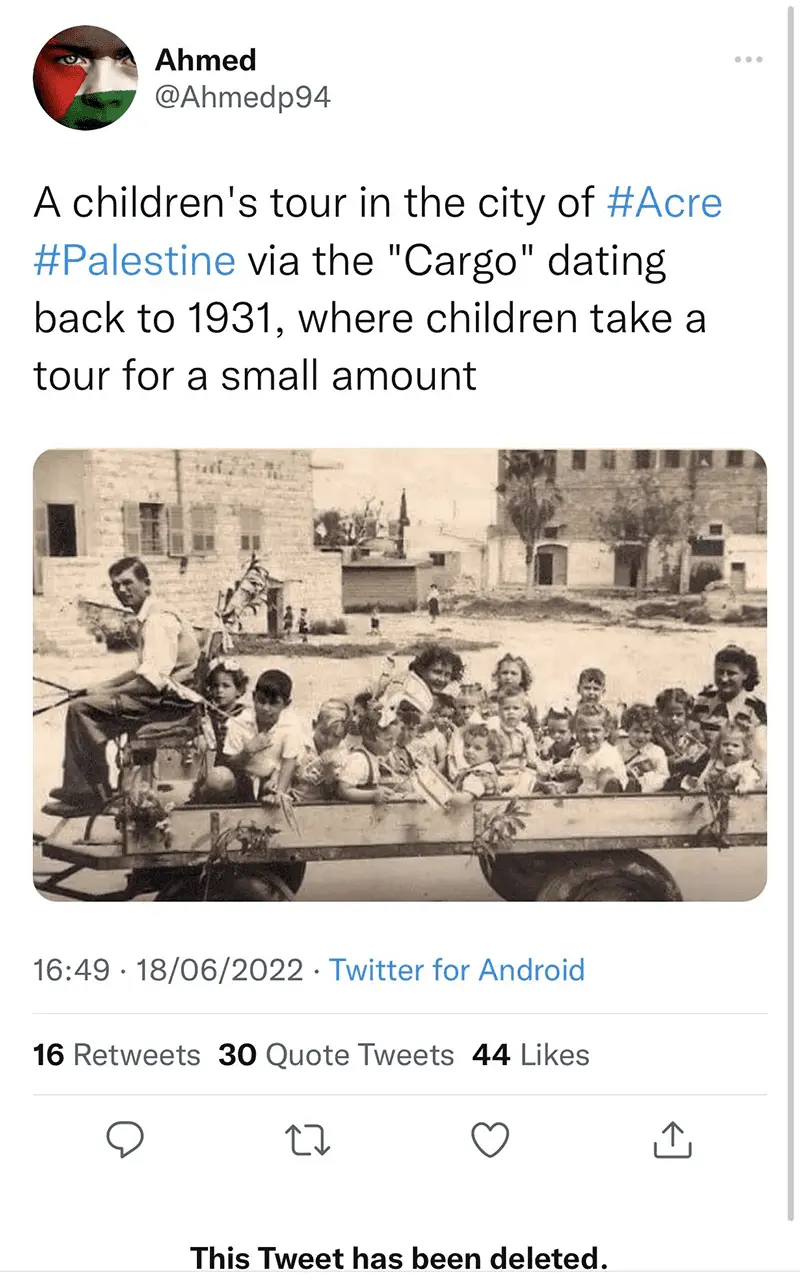800x1288 pixels.
Task: Enlarge the sepia photo of children on cart
Action: [400, 675]
